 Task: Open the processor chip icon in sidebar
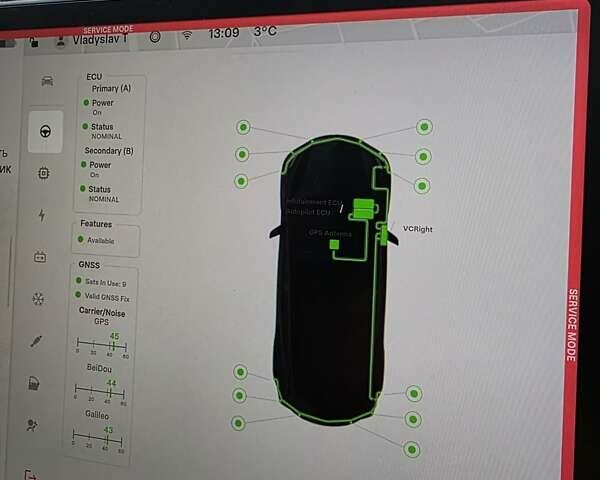coord(43,172)
